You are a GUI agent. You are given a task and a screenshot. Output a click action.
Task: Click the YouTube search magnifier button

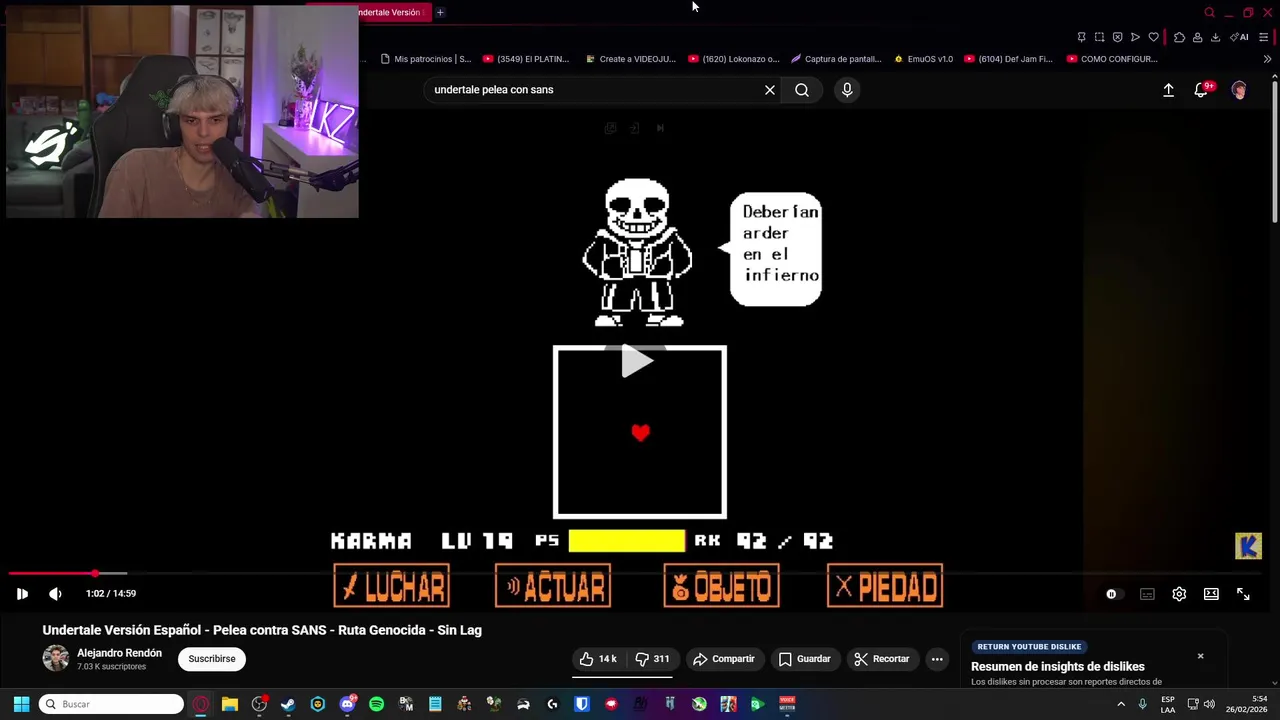[x=802, y=90]
